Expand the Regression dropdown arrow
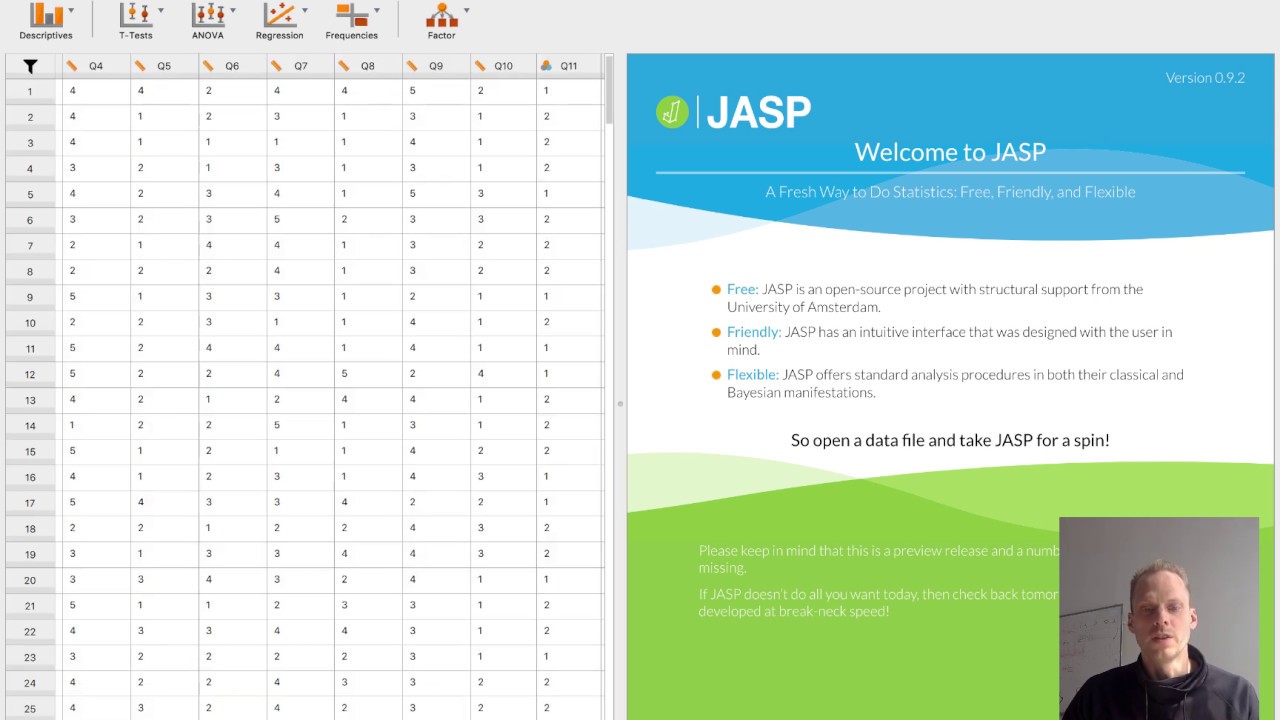 (305, 11)
